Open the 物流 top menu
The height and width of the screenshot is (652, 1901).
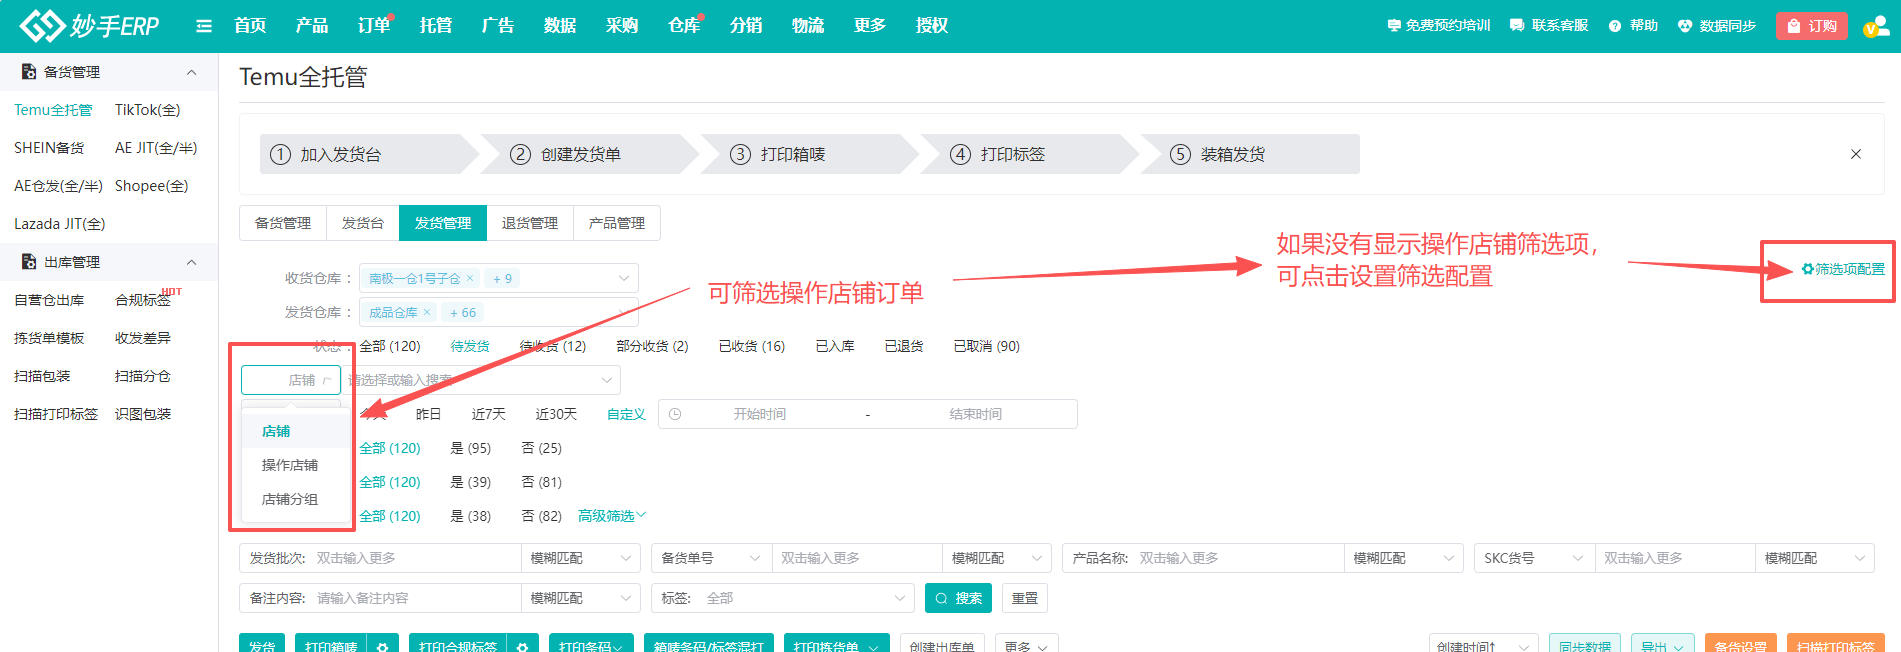coord(808,26)
